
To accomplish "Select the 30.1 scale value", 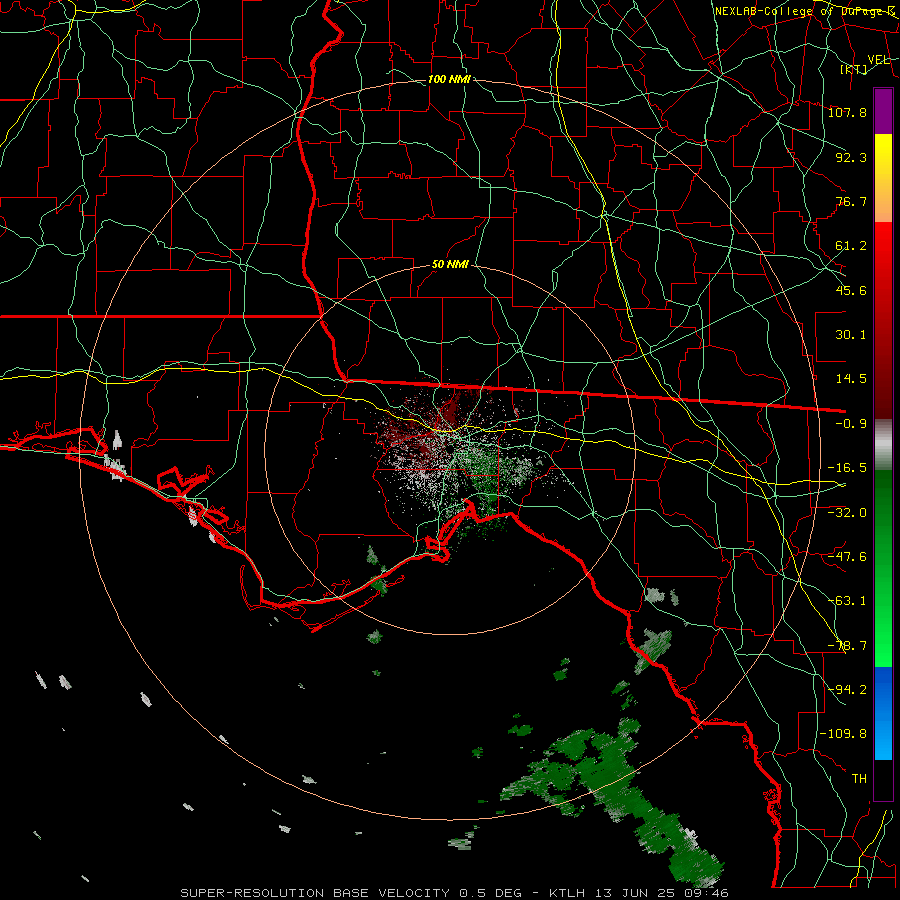I will [851, 335].
